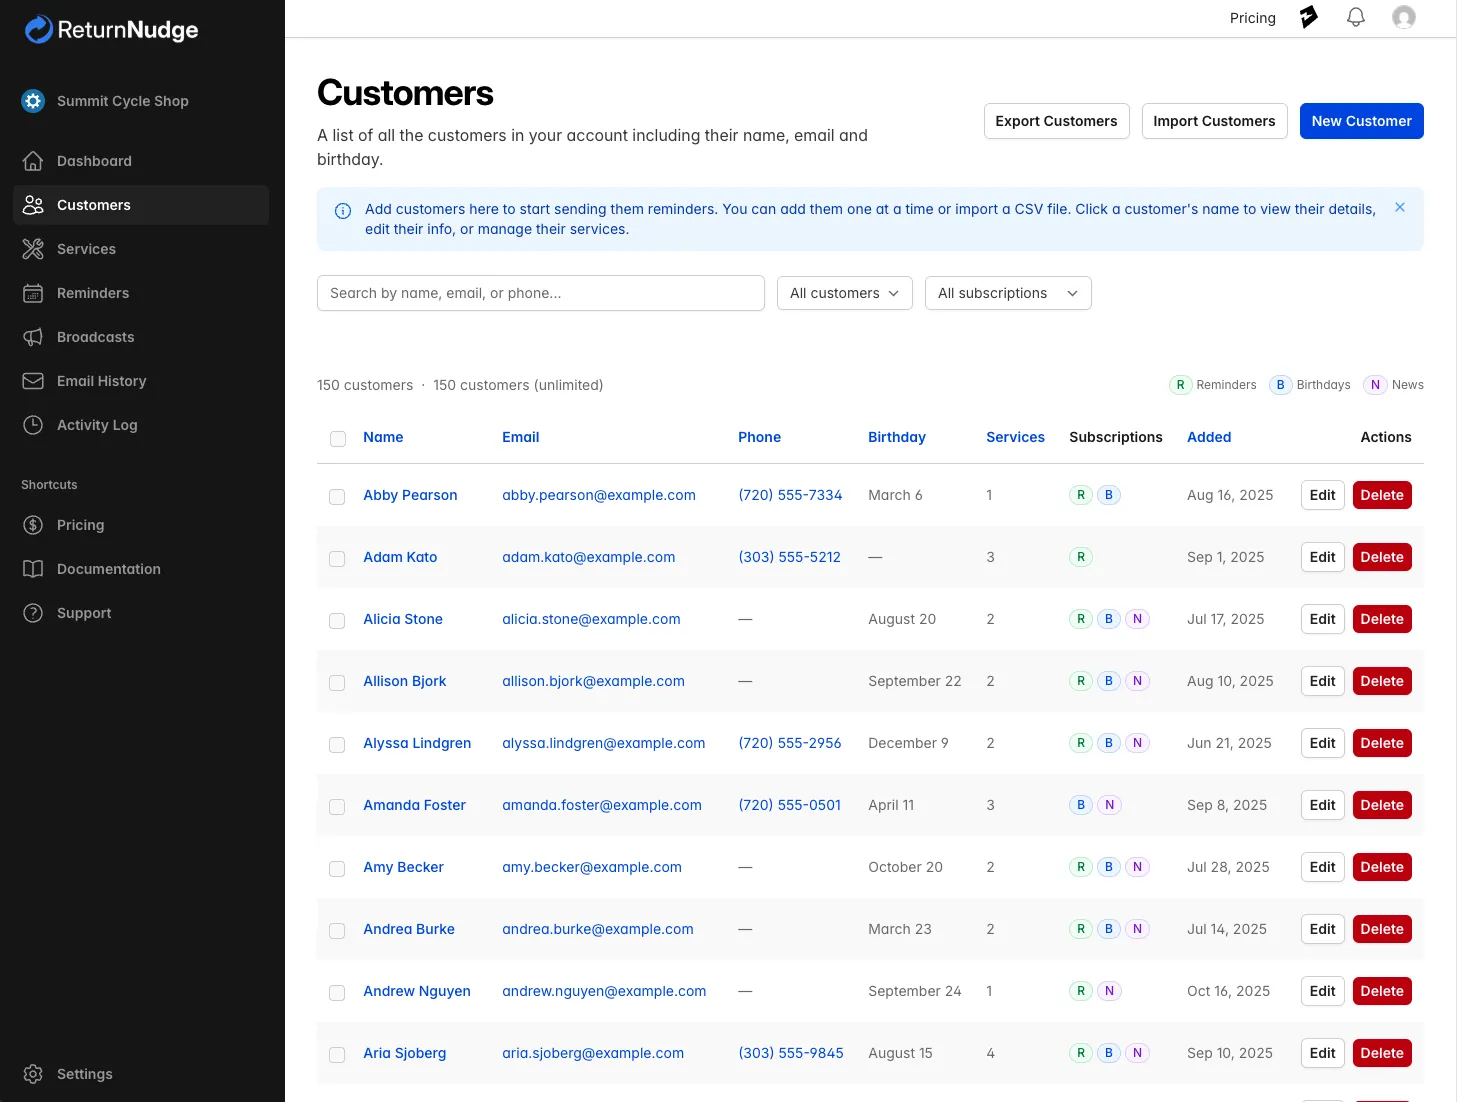Viewport: 1457px width, 1102px height.
Task: Open the Pricing page from the top bar
Action: pos(1252,17)
